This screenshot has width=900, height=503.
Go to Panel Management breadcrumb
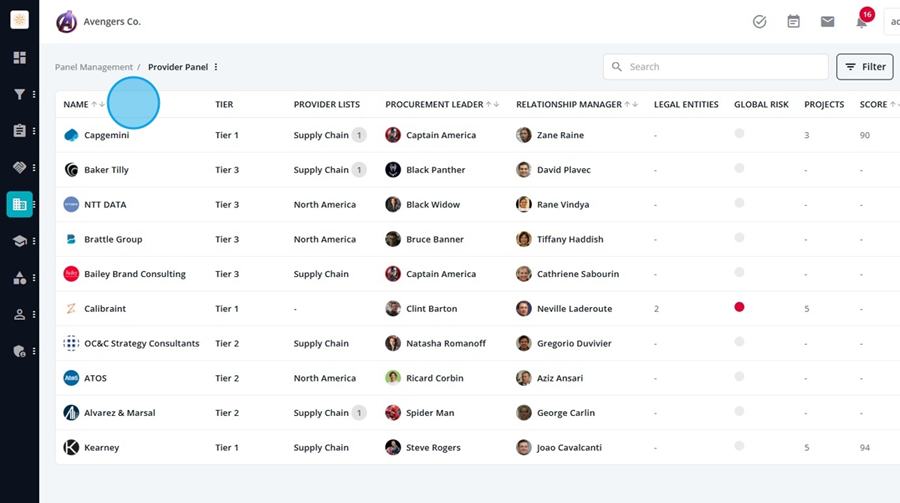(x=94, y=67)
